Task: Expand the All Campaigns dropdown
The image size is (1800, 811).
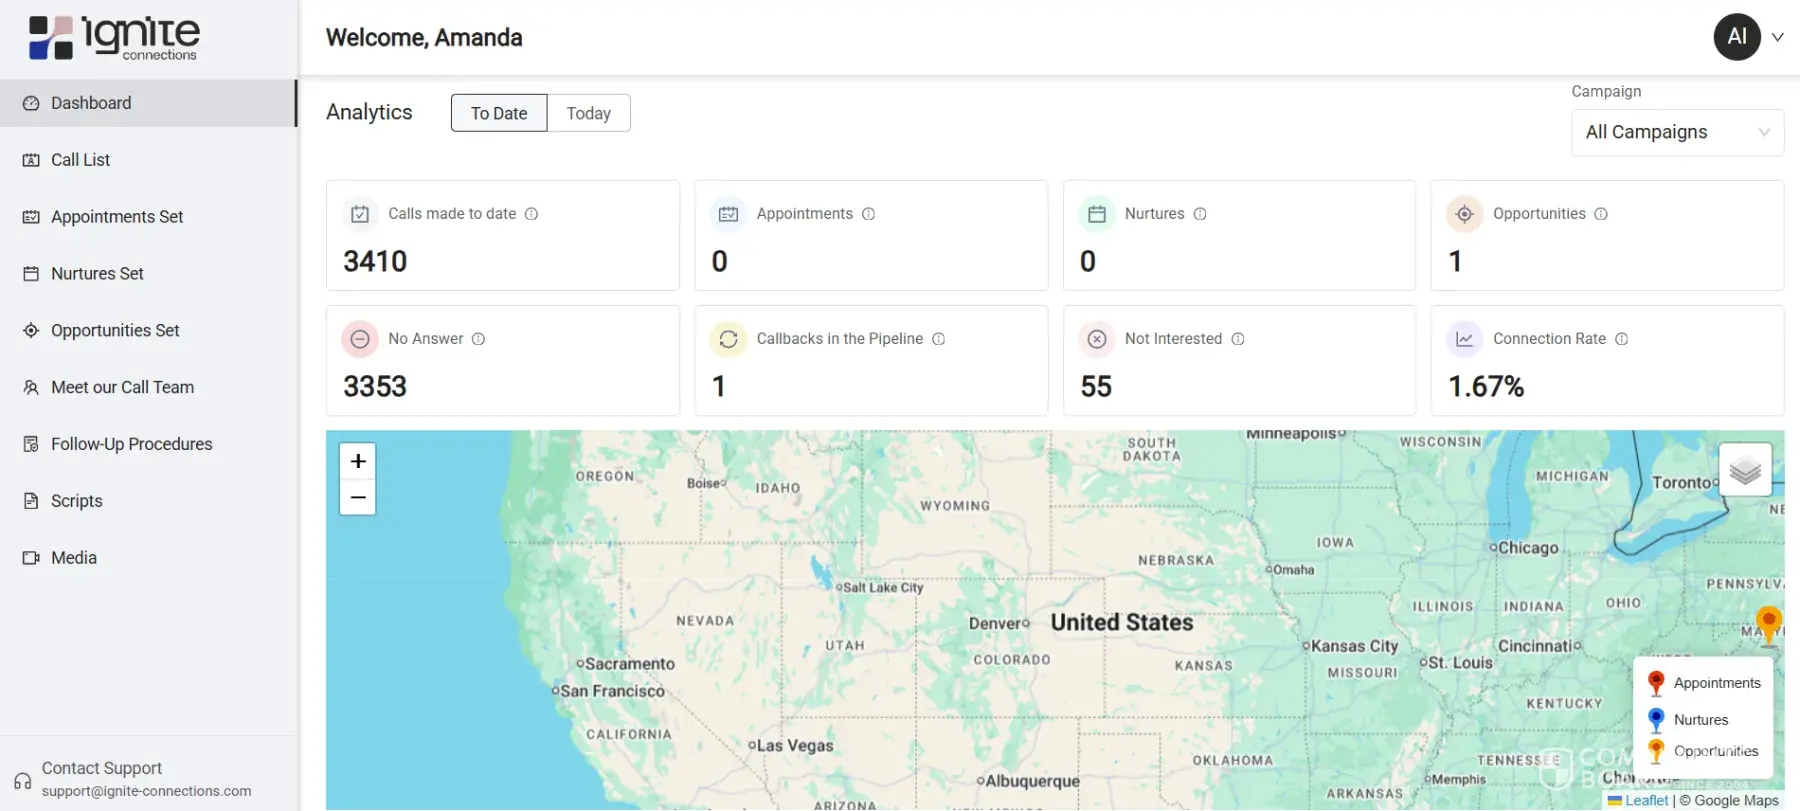Action: [1677, 132]
